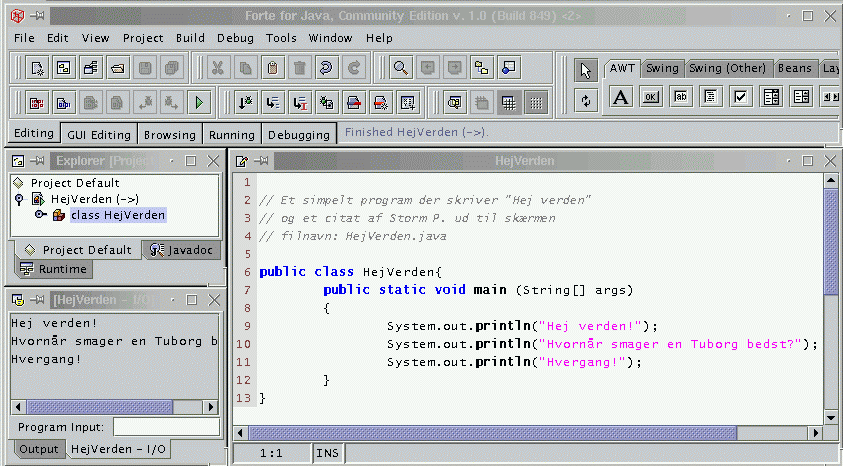Viewport: 843px width, 466px height.
Task: Switch to the Output tab
Action: point(39,449)
